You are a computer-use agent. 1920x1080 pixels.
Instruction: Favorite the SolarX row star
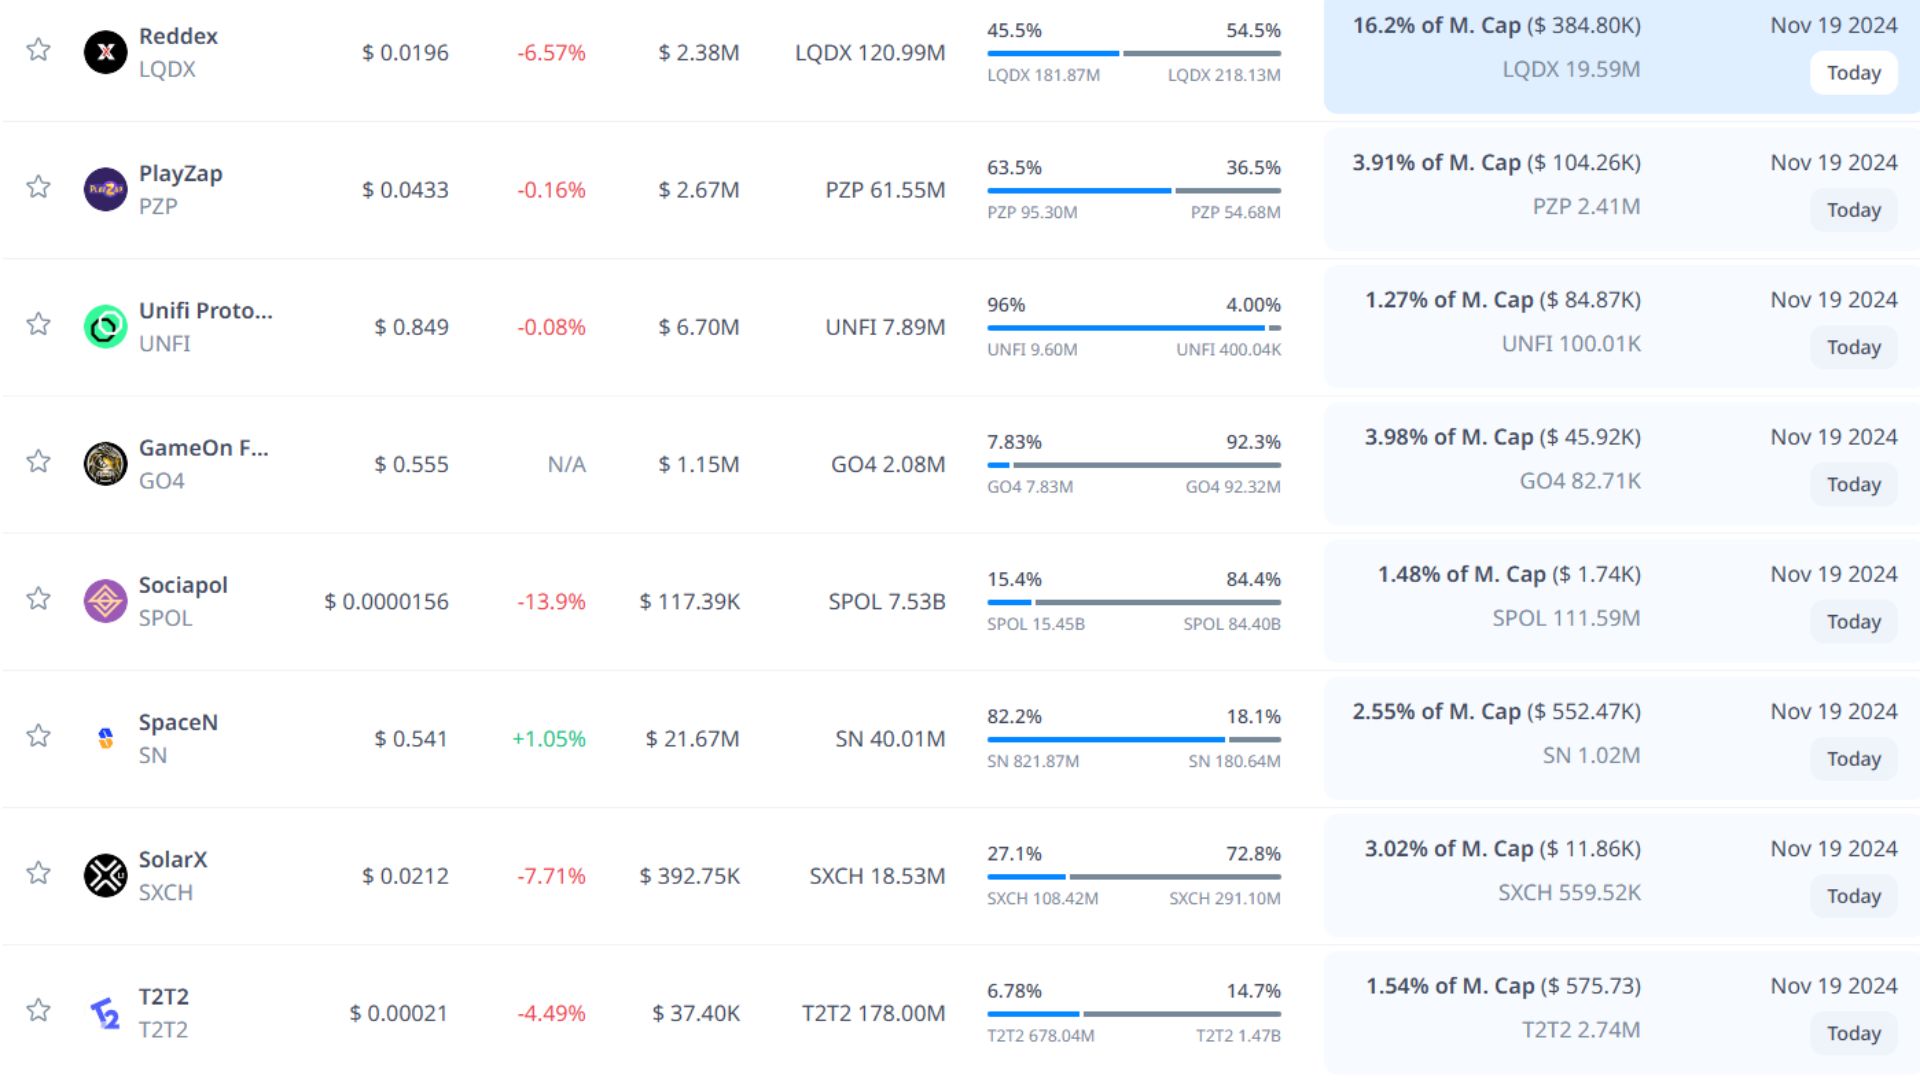click(38, 872)
